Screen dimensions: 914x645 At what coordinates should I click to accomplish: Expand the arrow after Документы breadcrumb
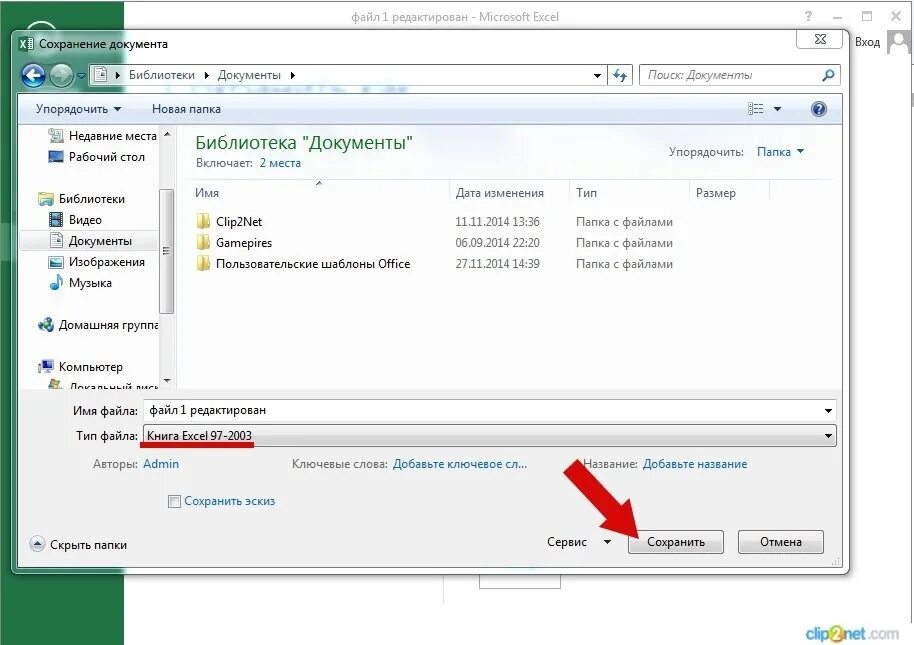(x=293, y=75)
